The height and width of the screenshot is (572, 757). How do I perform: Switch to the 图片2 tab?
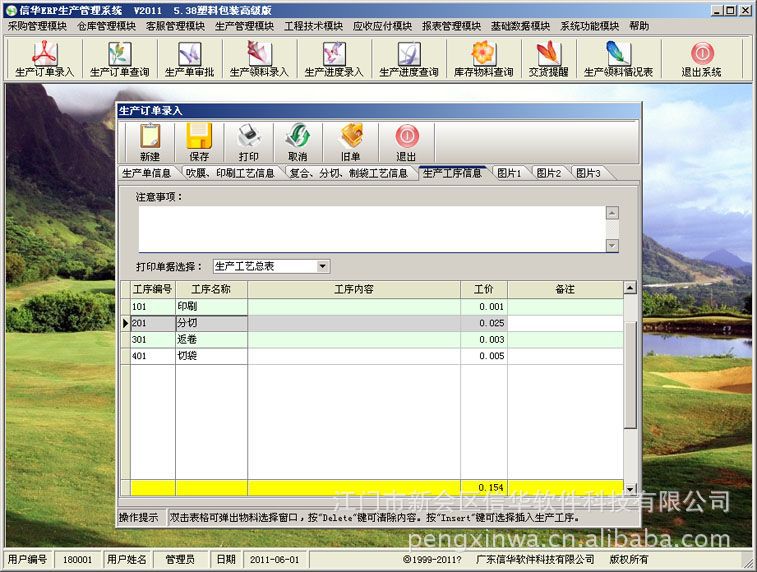coord(549,173)
